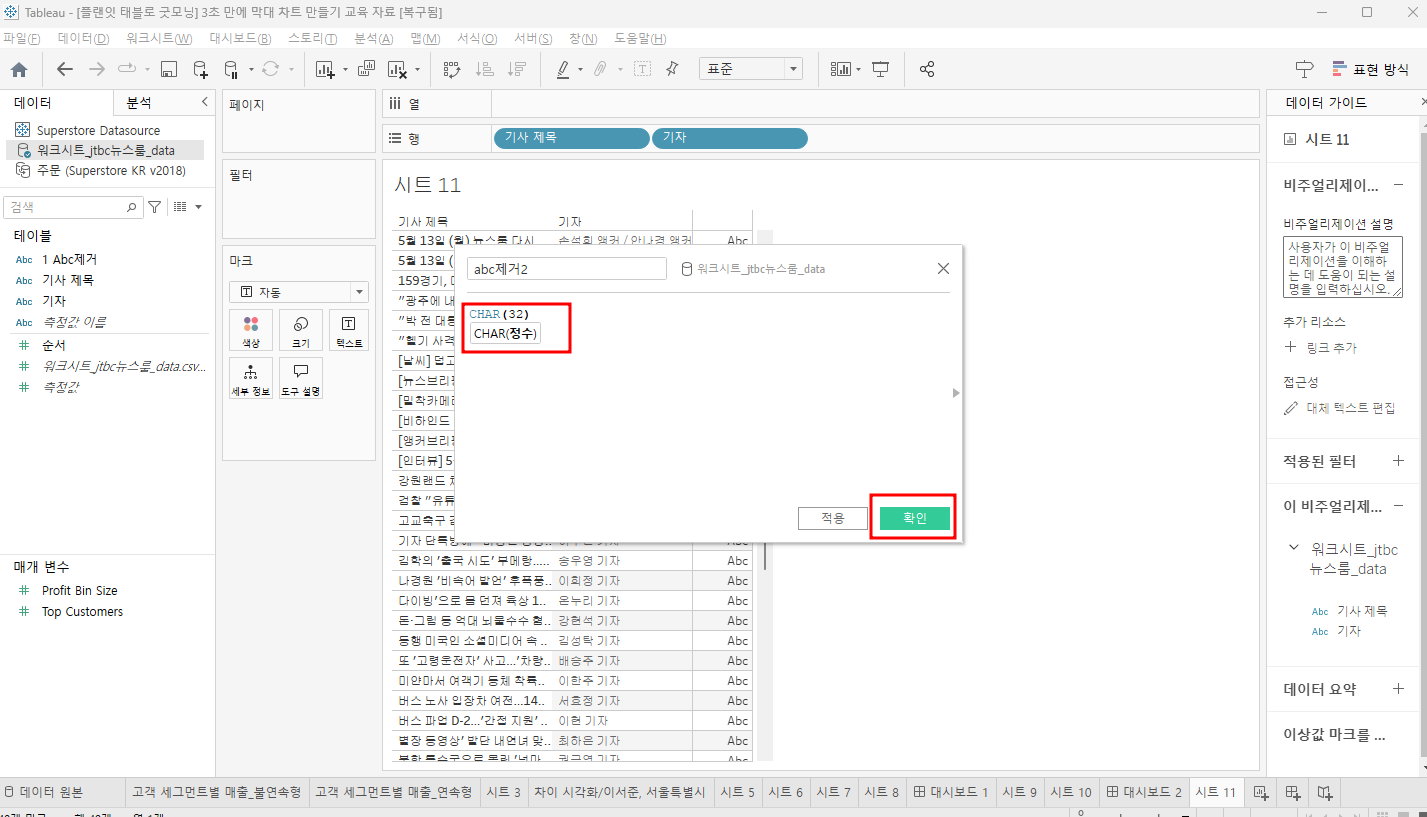Expand Applied Filters section in Data Guide

click(x=1398, y=461)
